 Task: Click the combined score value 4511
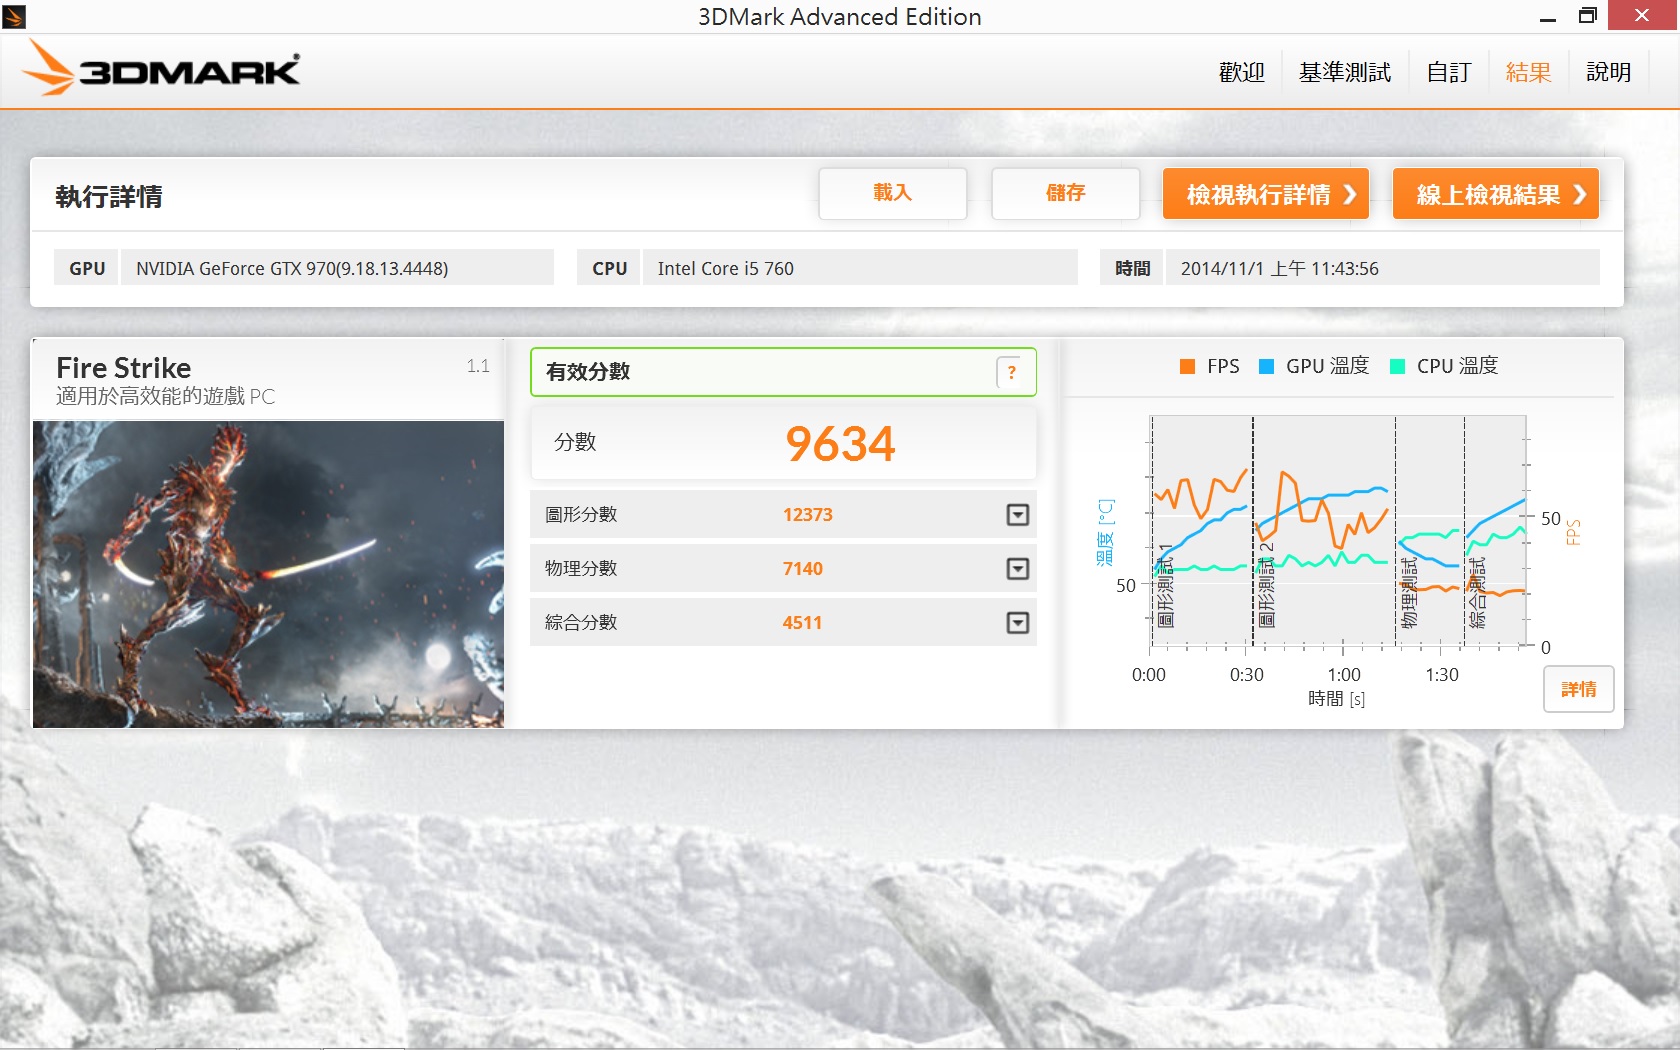coord(802,623)
